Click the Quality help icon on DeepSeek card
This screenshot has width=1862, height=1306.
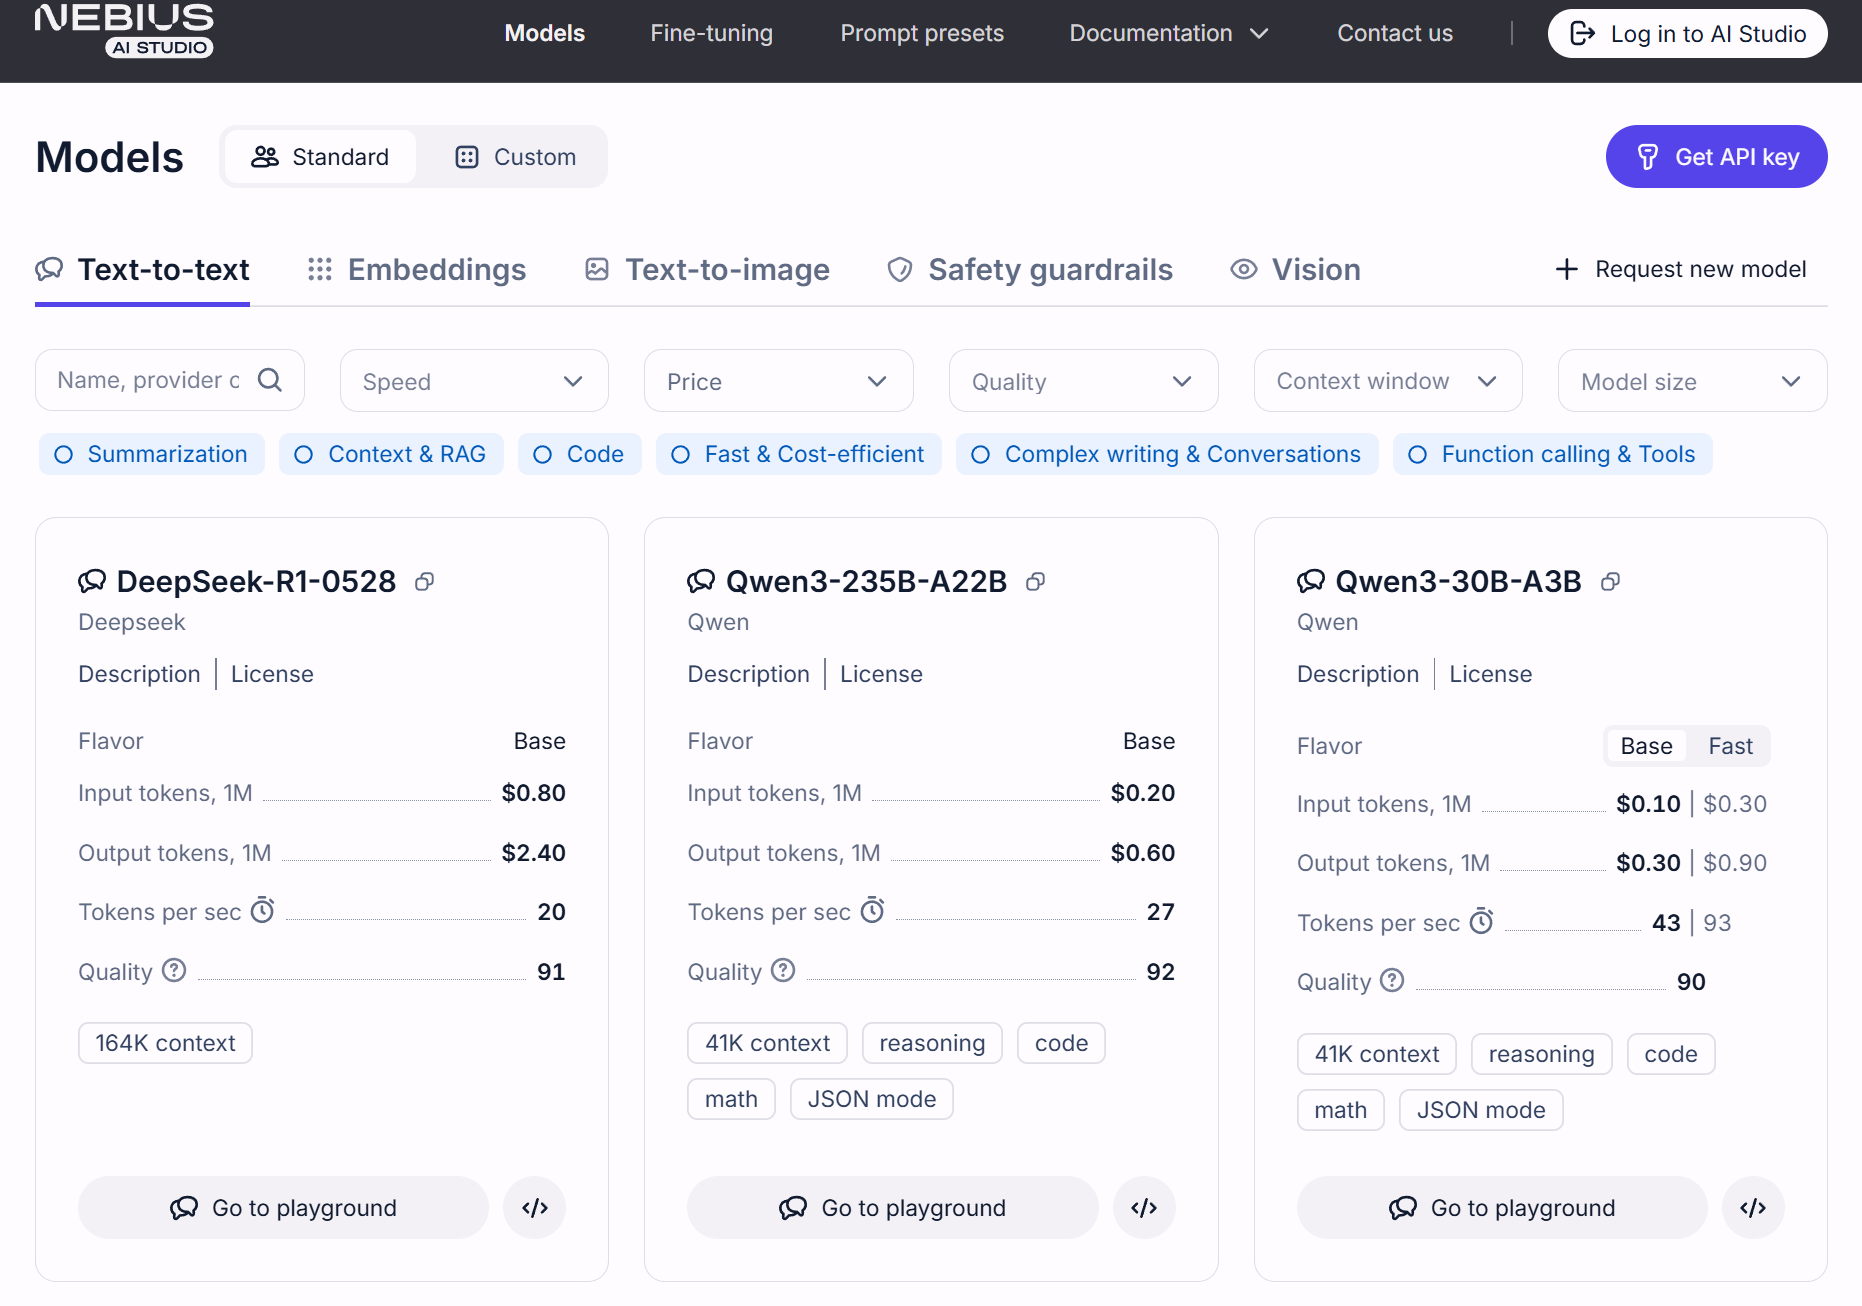pos(174,970)
